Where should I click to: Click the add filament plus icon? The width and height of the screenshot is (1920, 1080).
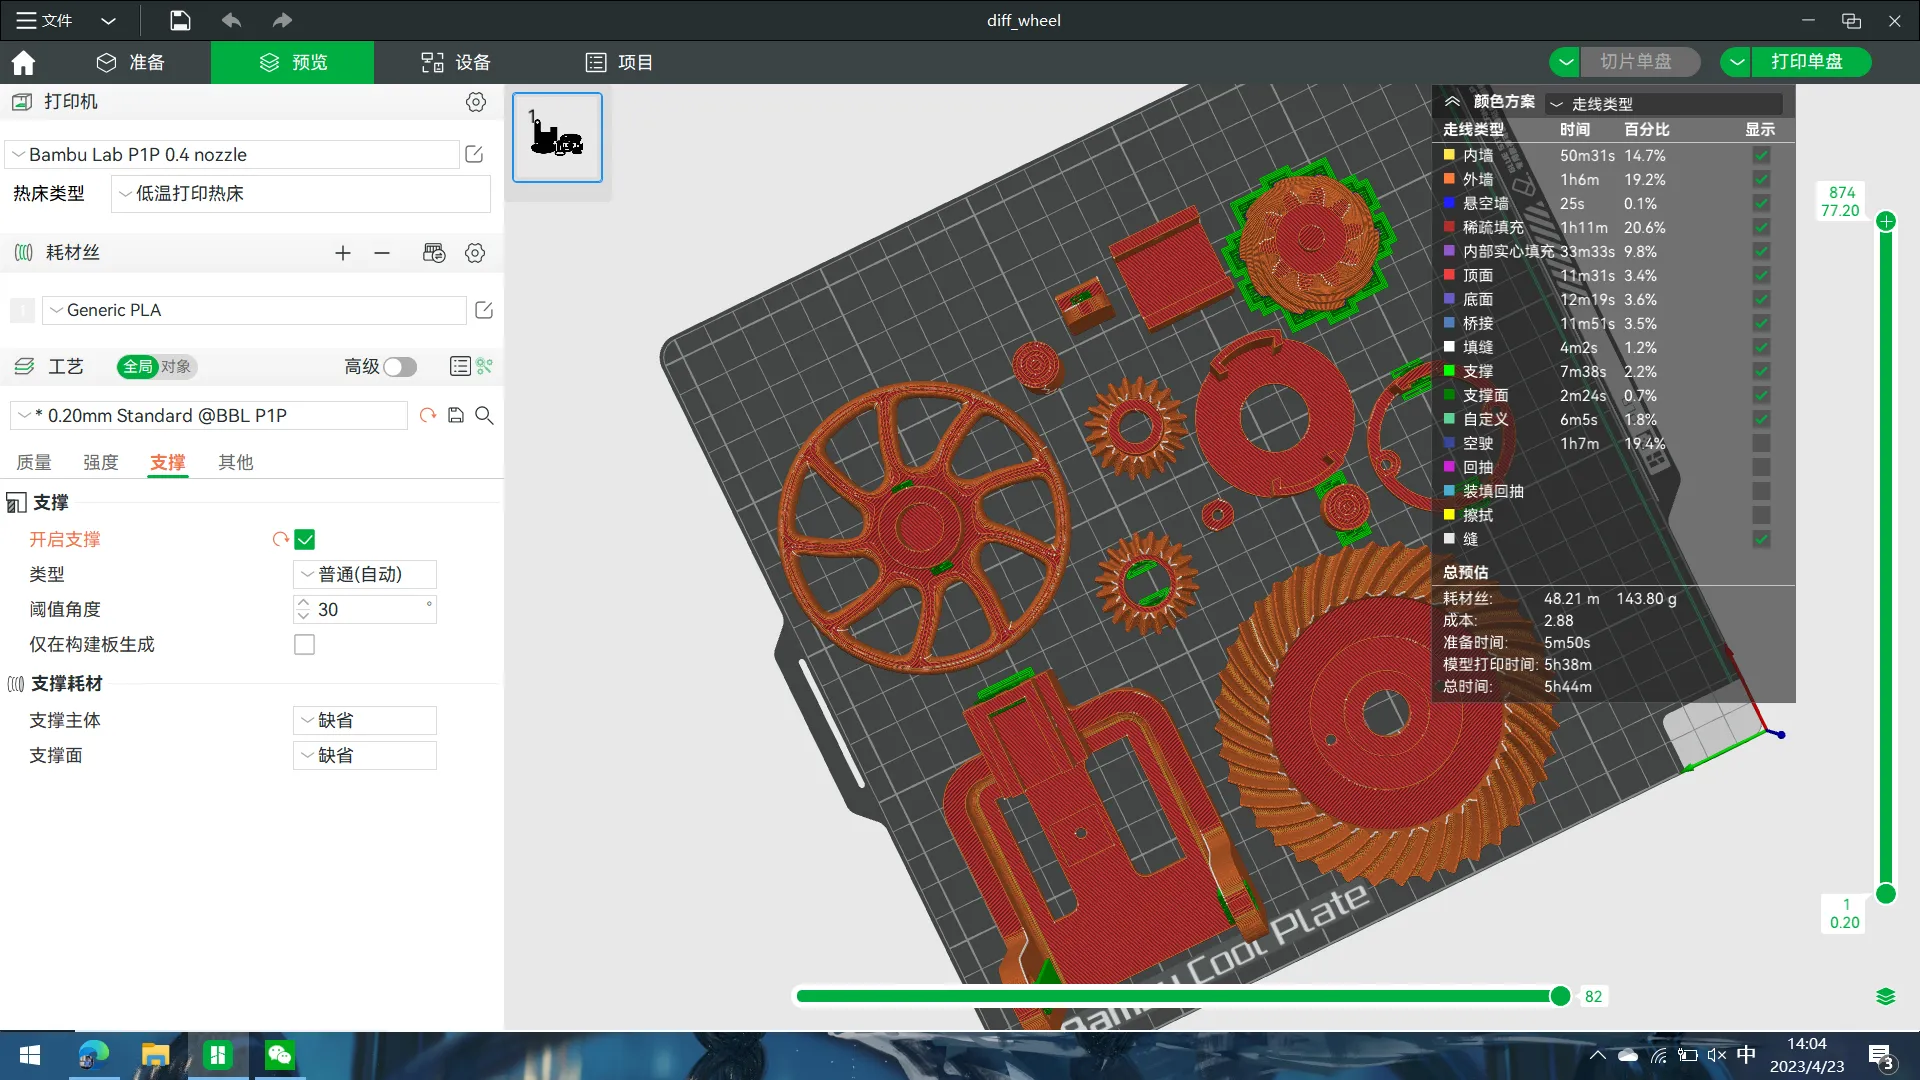tap(343, 253)
